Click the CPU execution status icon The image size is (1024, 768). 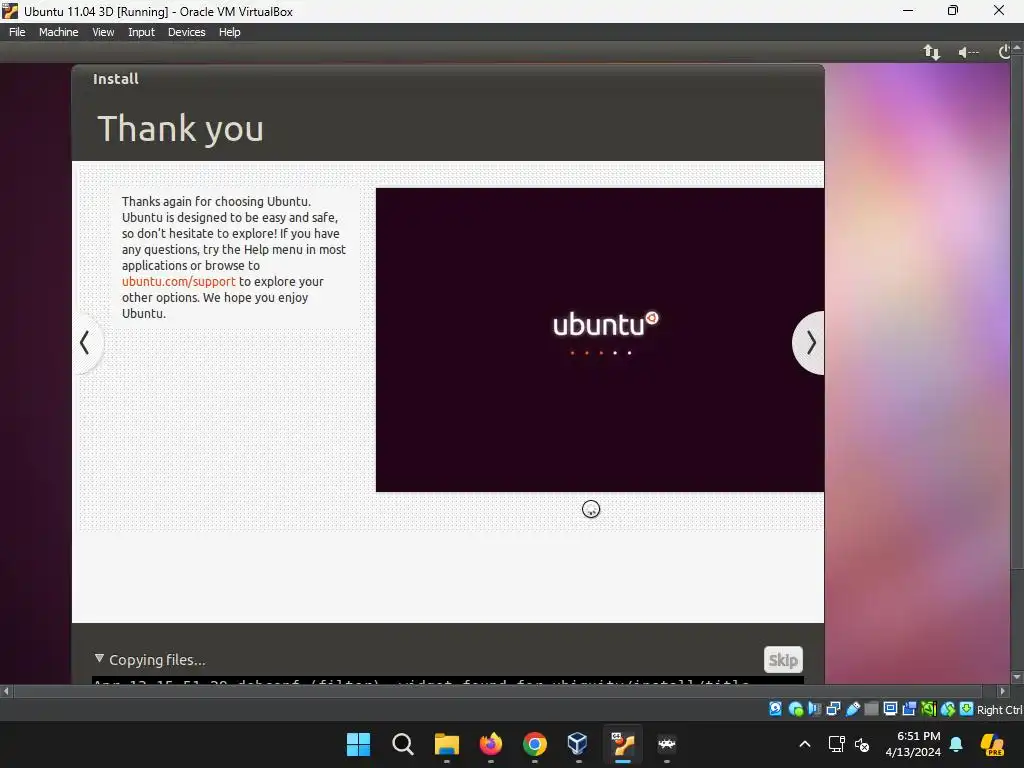point(929,709)
